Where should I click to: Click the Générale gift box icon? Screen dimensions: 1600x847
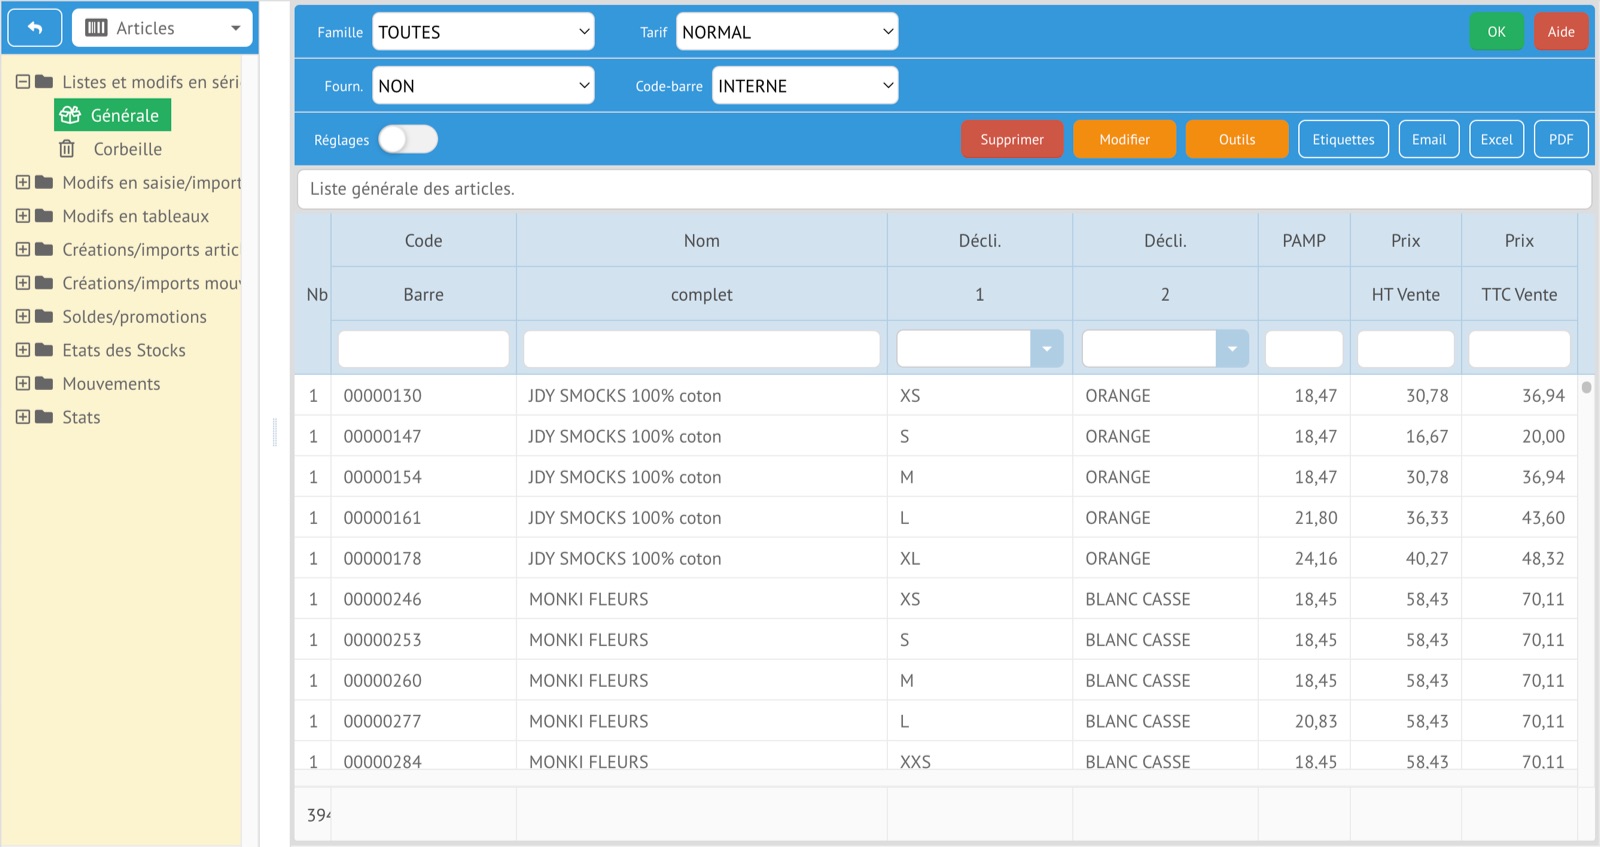pyautogui.click(x=70, y=115)
